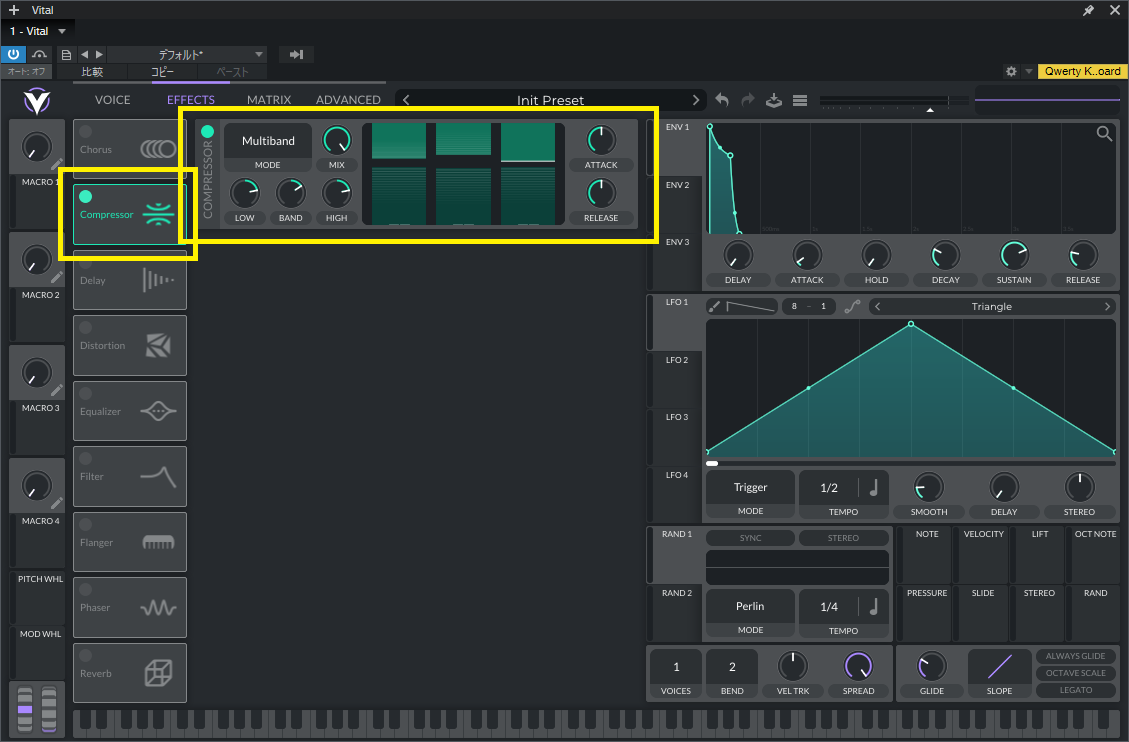Click the automation headphone icon in host bar
1129x742 pixels.
[40, 54]
